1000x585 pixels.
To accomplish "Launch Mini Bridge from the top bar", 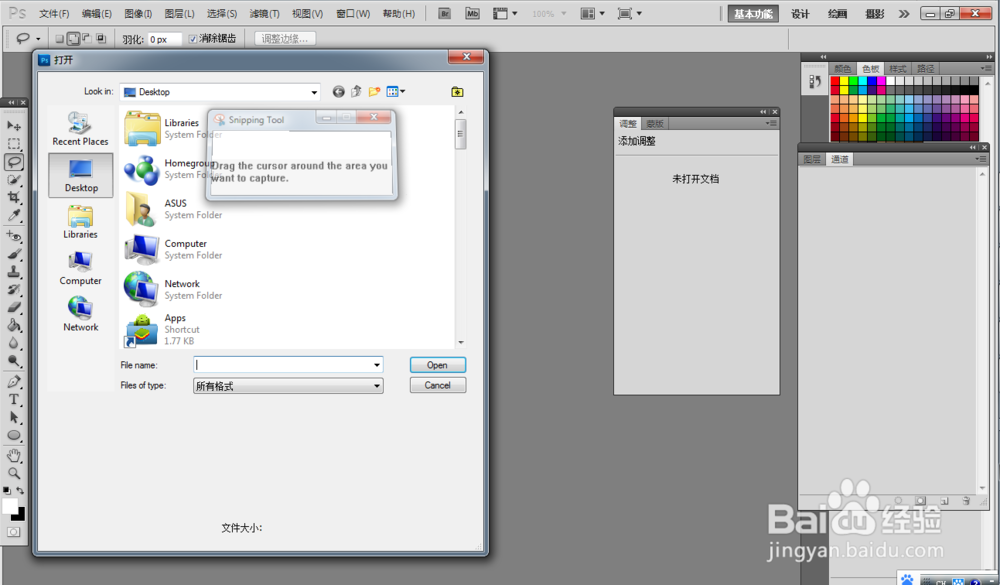I will coord(472,13).
